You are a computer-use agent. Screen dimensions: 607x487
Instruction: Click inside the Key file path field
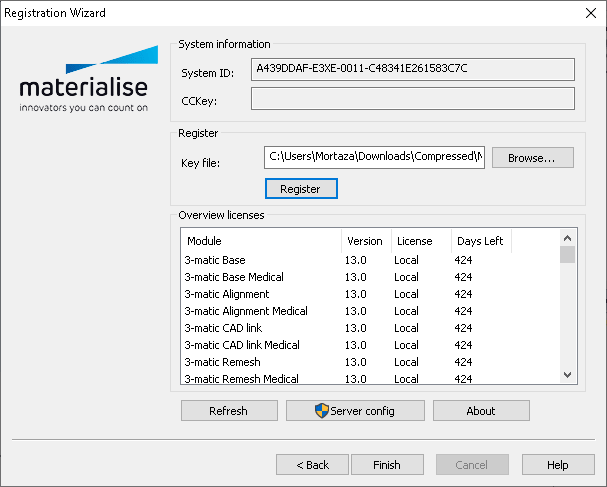(x=374, y=157)
